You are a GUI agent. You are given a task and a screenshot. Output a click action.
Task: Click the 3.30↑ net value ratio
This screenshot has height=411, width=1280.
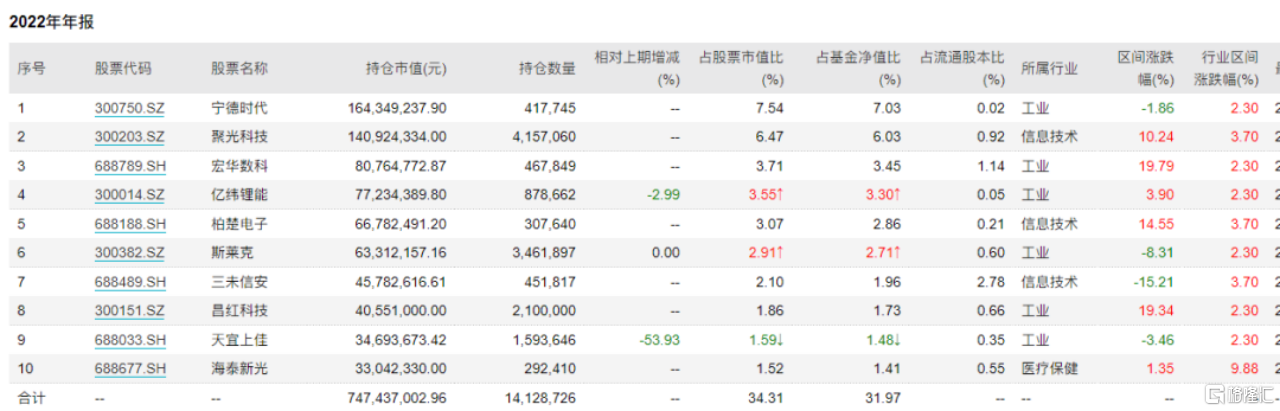click(884, 194)
